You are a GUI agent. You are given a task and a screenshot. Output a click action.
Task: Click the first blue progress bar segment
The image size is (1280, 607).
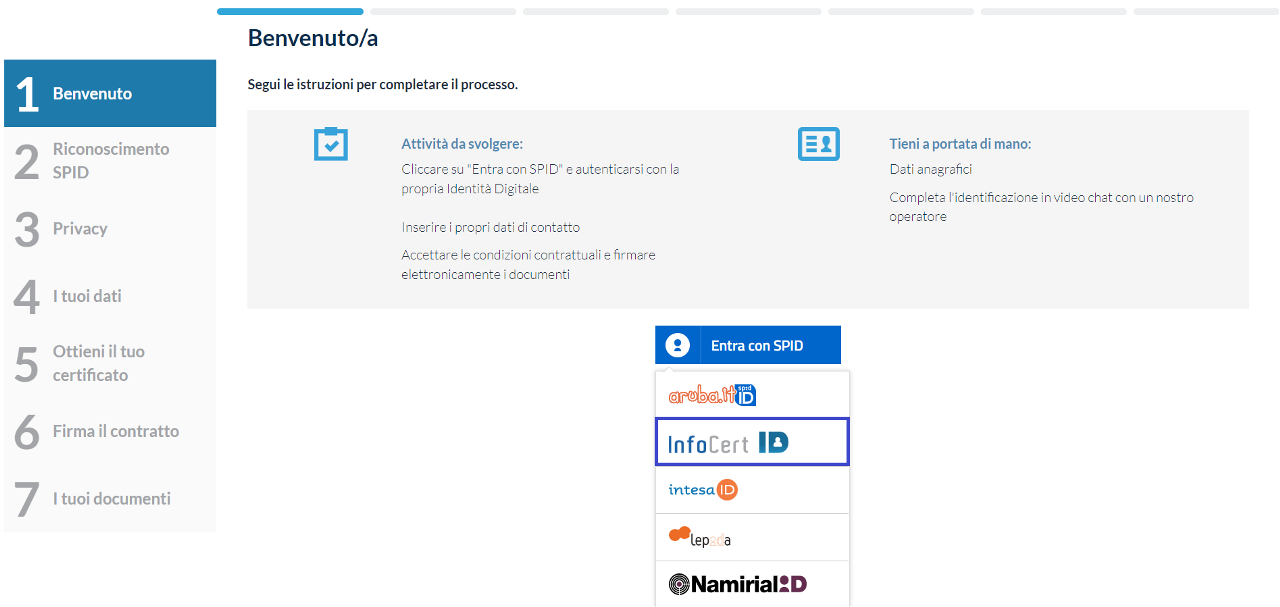point(290,12)
